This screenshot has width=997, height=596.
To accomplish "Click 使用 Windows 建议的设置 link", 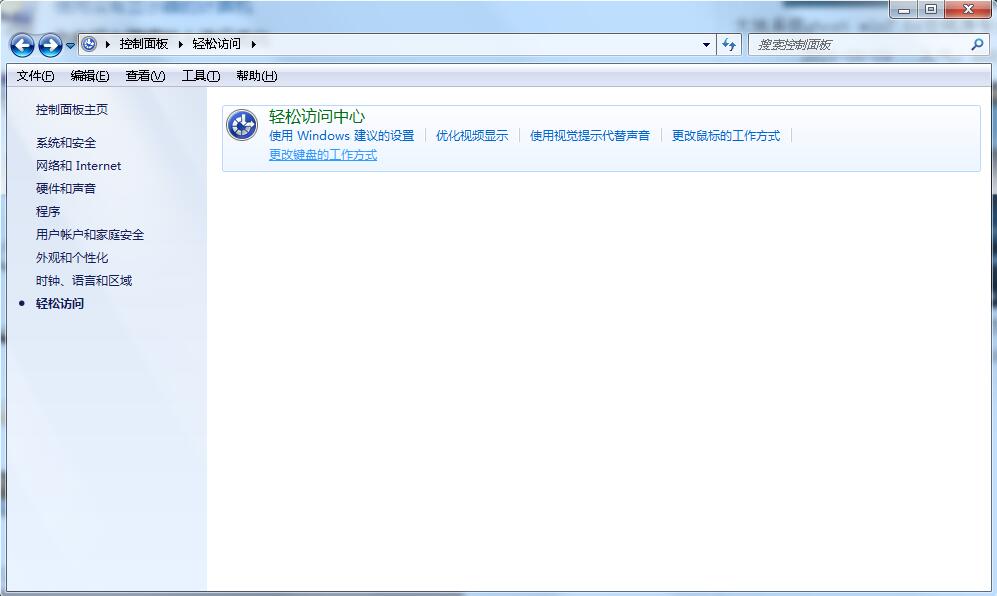I will tap(341, 135).
